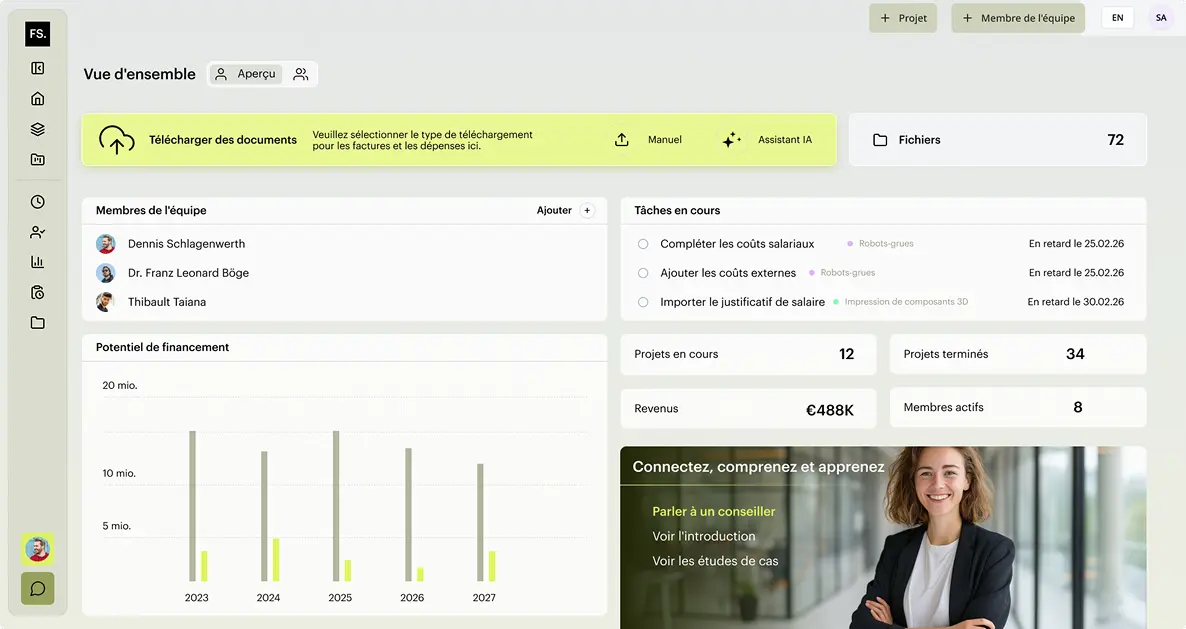This screenshot has height=629, width=1186.
Task: Click Thibault Taiana's avatar
Action: [x=106, y=302]
